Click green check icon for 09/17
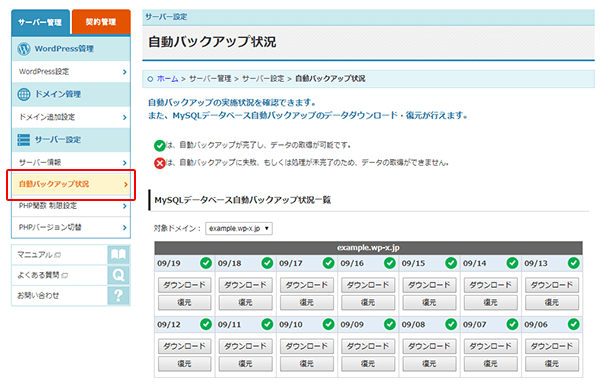Image resolution: width=600 pixels, height=386 pixels. 328,263
